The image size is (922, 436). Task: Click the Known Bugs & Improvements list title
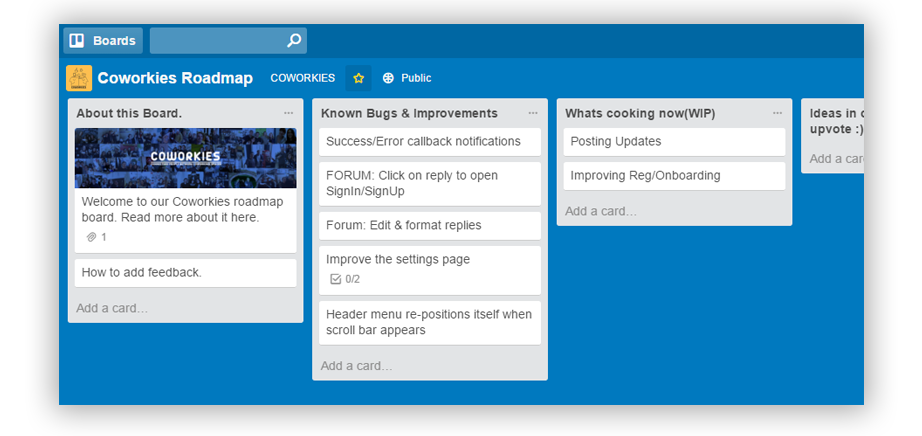coord(409,114)
